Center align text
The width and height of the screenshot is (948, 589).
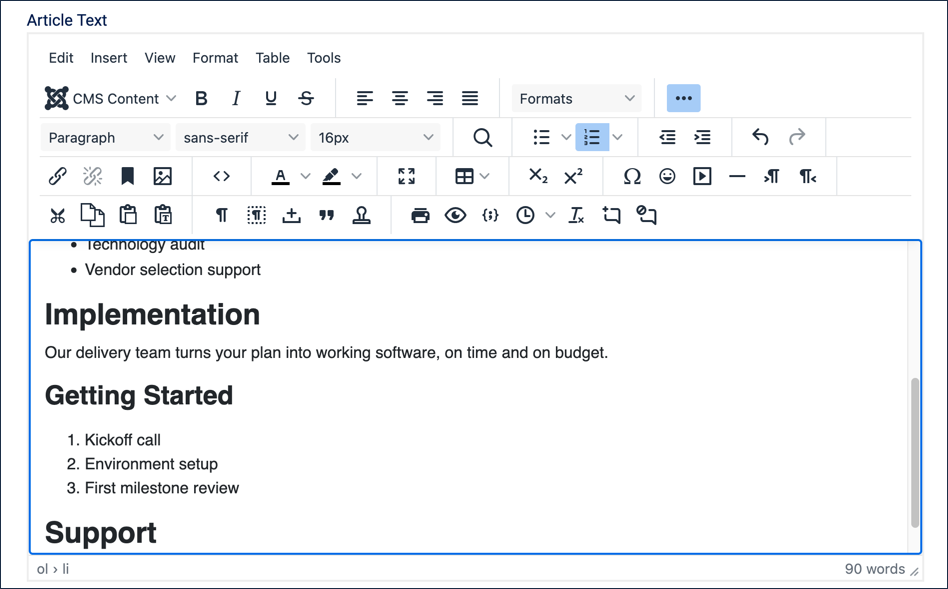point(400,99)
